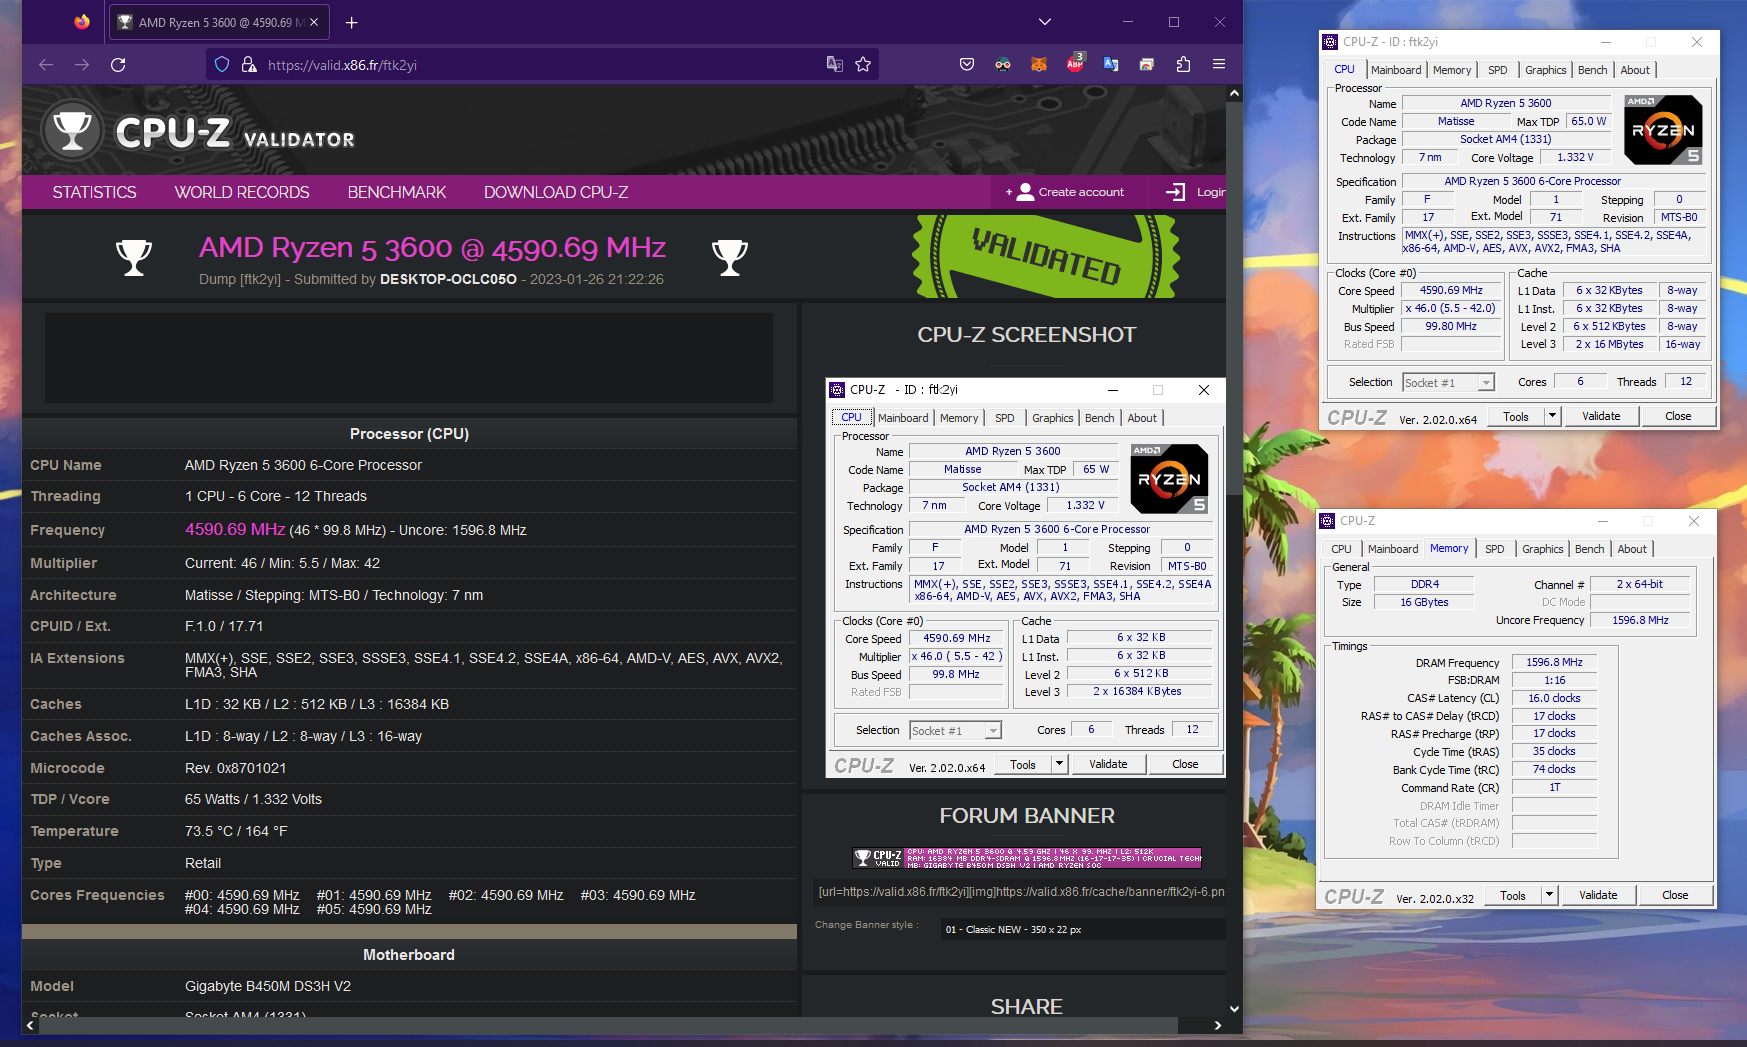Click the Create account link
1747x1047 pixels.
point(1081,192)
